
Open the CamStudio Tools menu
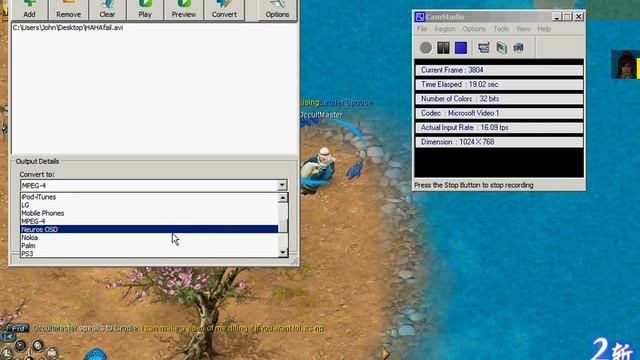(501, 29)
